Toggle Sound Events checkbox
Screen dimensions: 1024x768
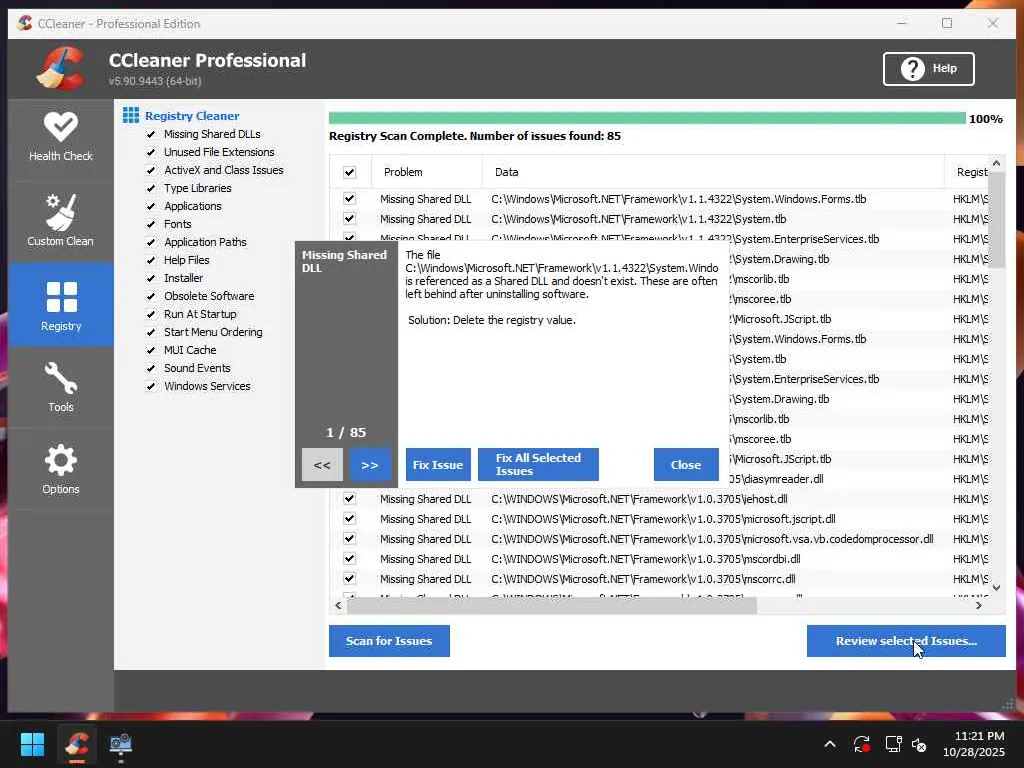pos(151,368)
